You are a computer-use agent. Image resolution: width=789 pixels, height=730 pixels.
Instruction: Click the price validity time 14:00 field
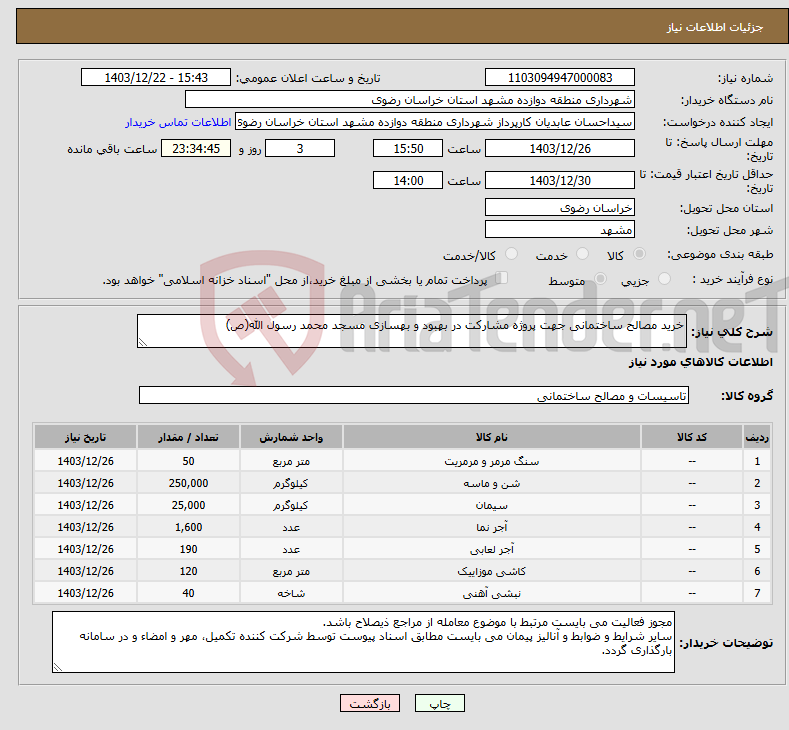(408, 180)
